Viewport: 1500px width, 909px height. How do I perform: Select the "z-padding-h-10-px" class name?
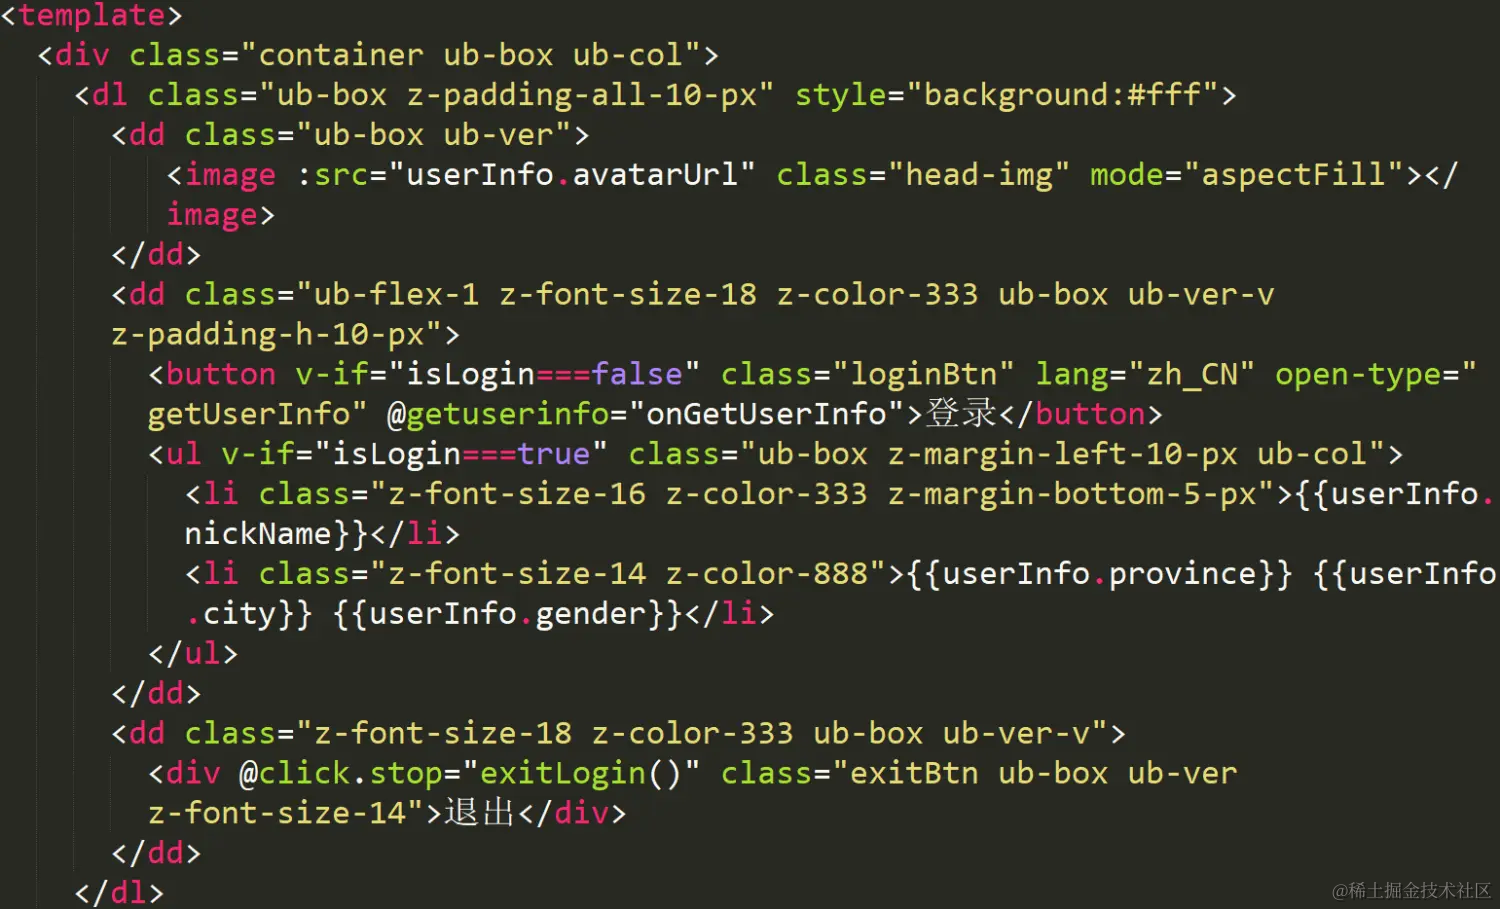tap(268, 334)
